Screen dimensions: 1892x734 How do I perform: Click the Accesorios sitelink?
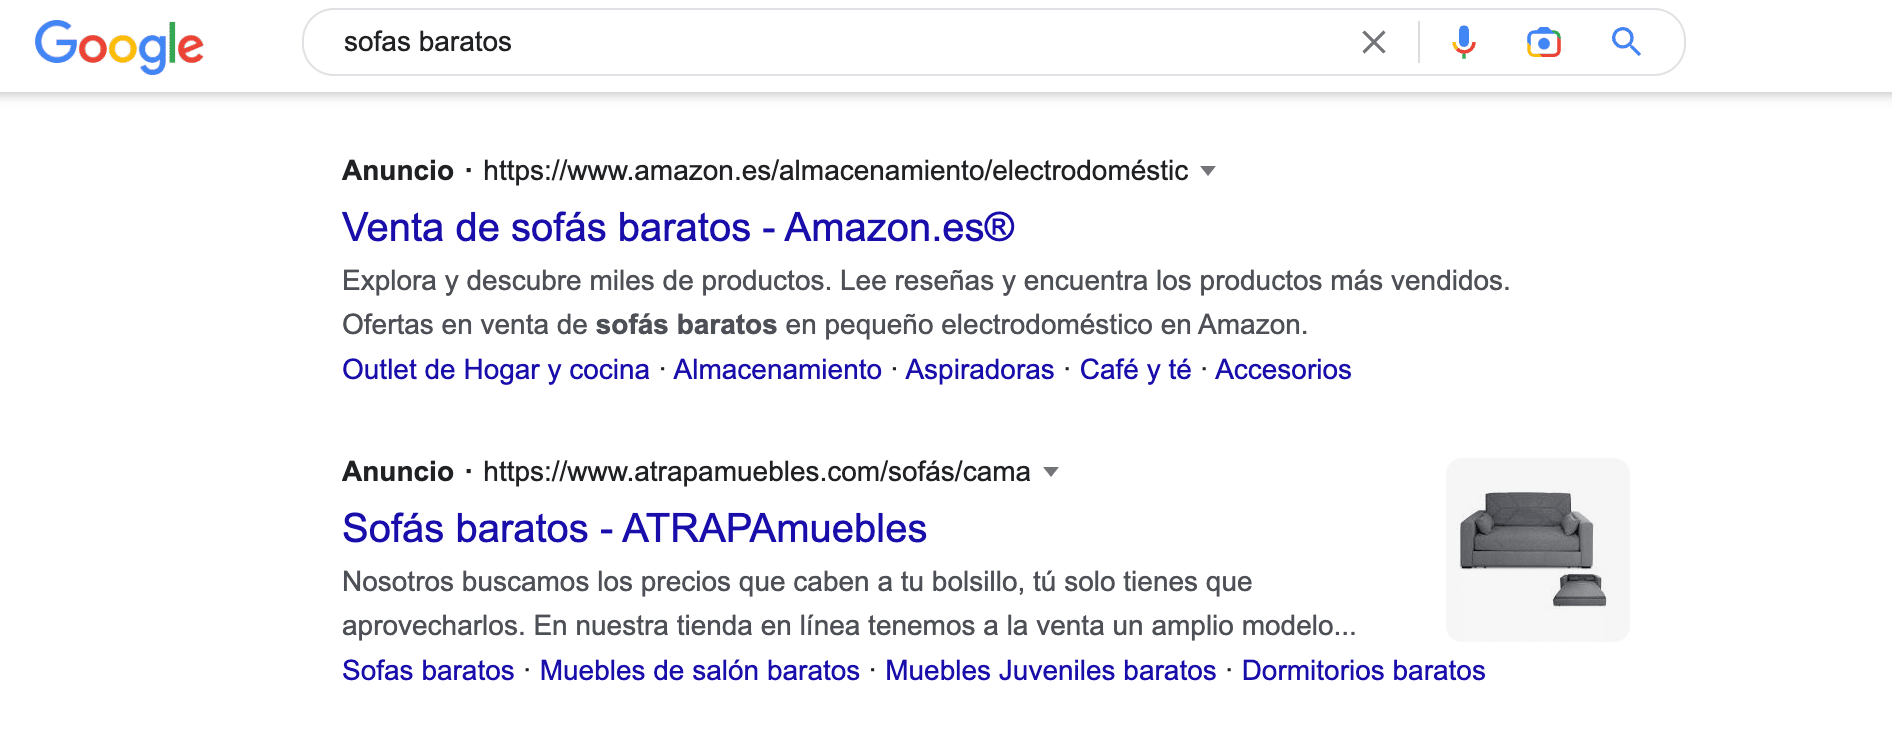click(x=1283, y=370)
